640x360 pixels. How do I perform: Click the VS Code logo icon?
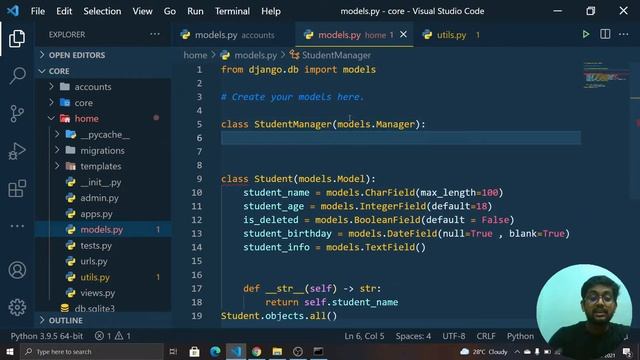[x=13, y=11]
